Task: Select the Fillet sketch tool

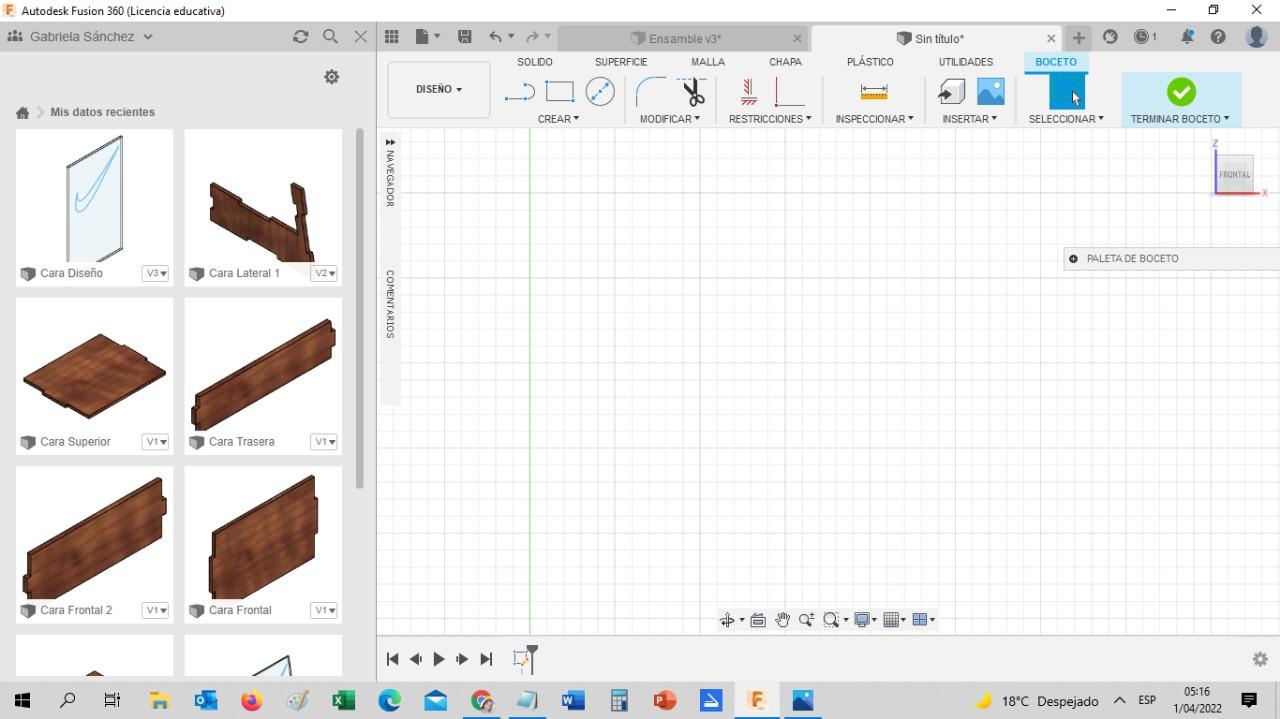Action: tap(650, 92)
